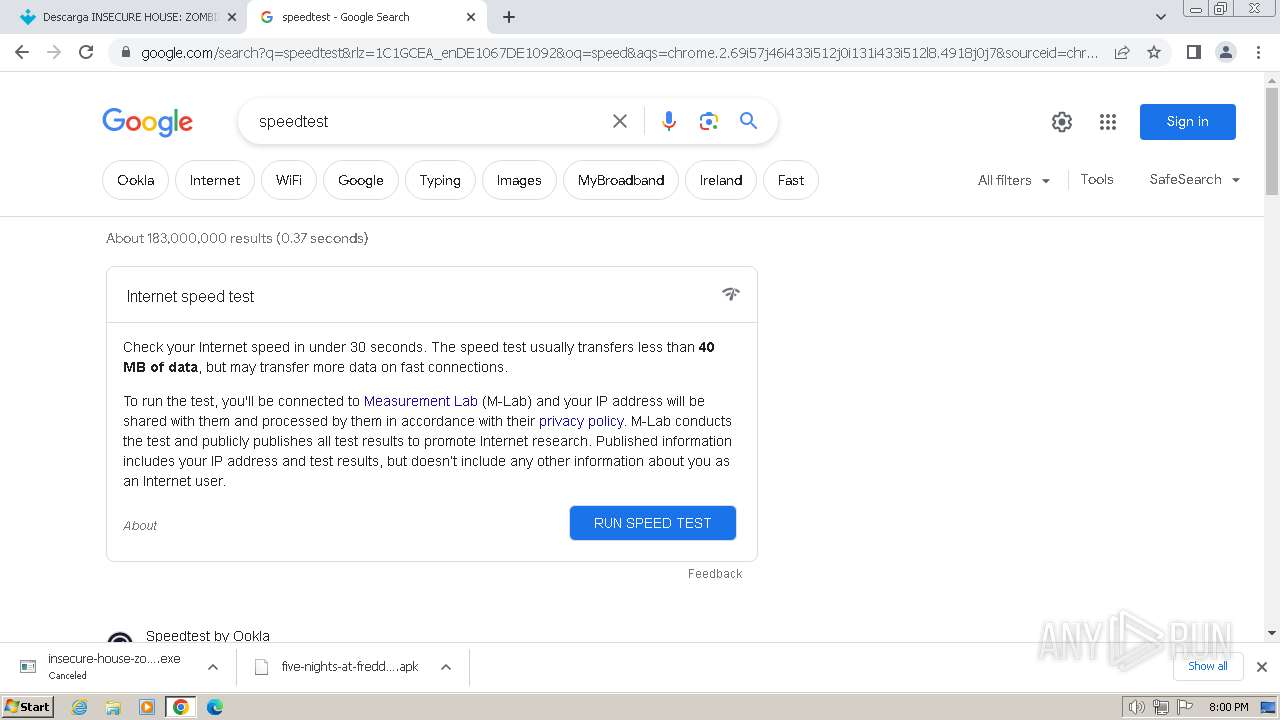Share this page icon in address bar

(x=1122, y=52)
